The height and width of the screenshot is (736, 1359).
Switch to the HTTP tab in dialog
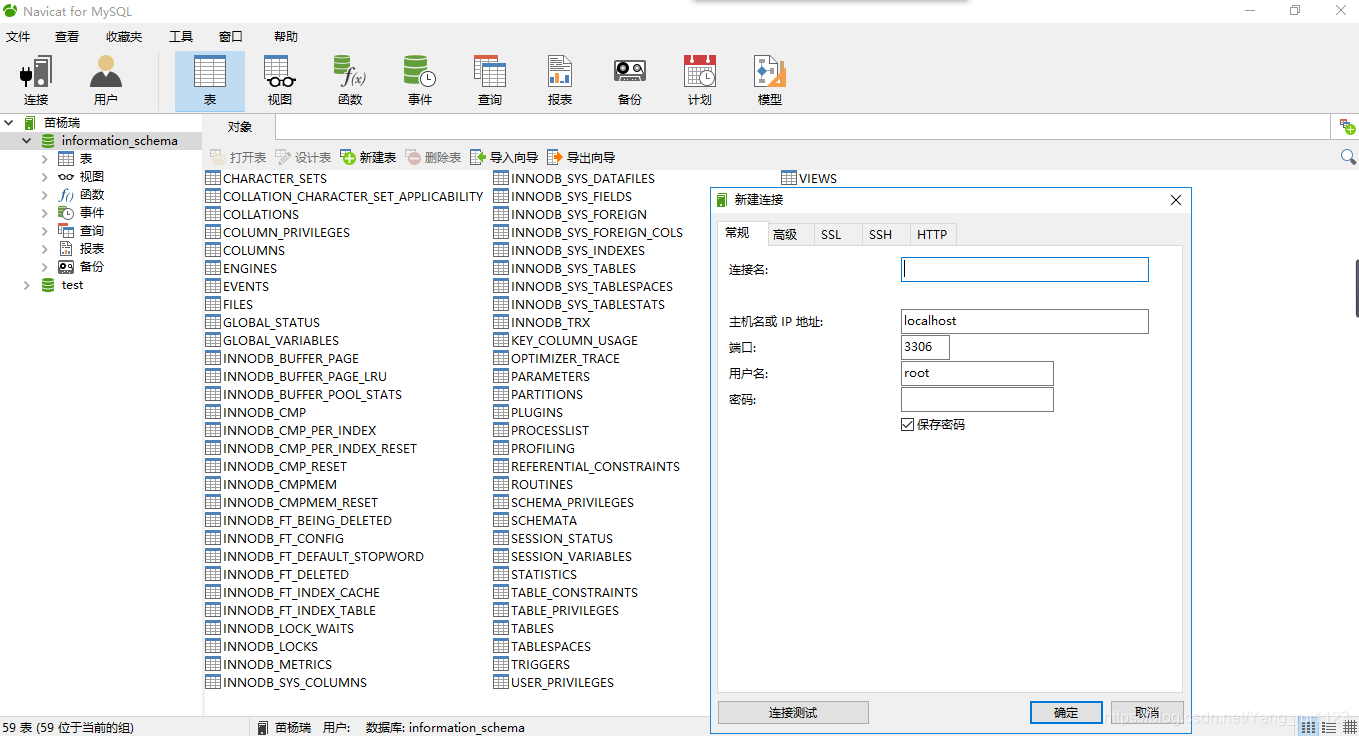(932, 235)
